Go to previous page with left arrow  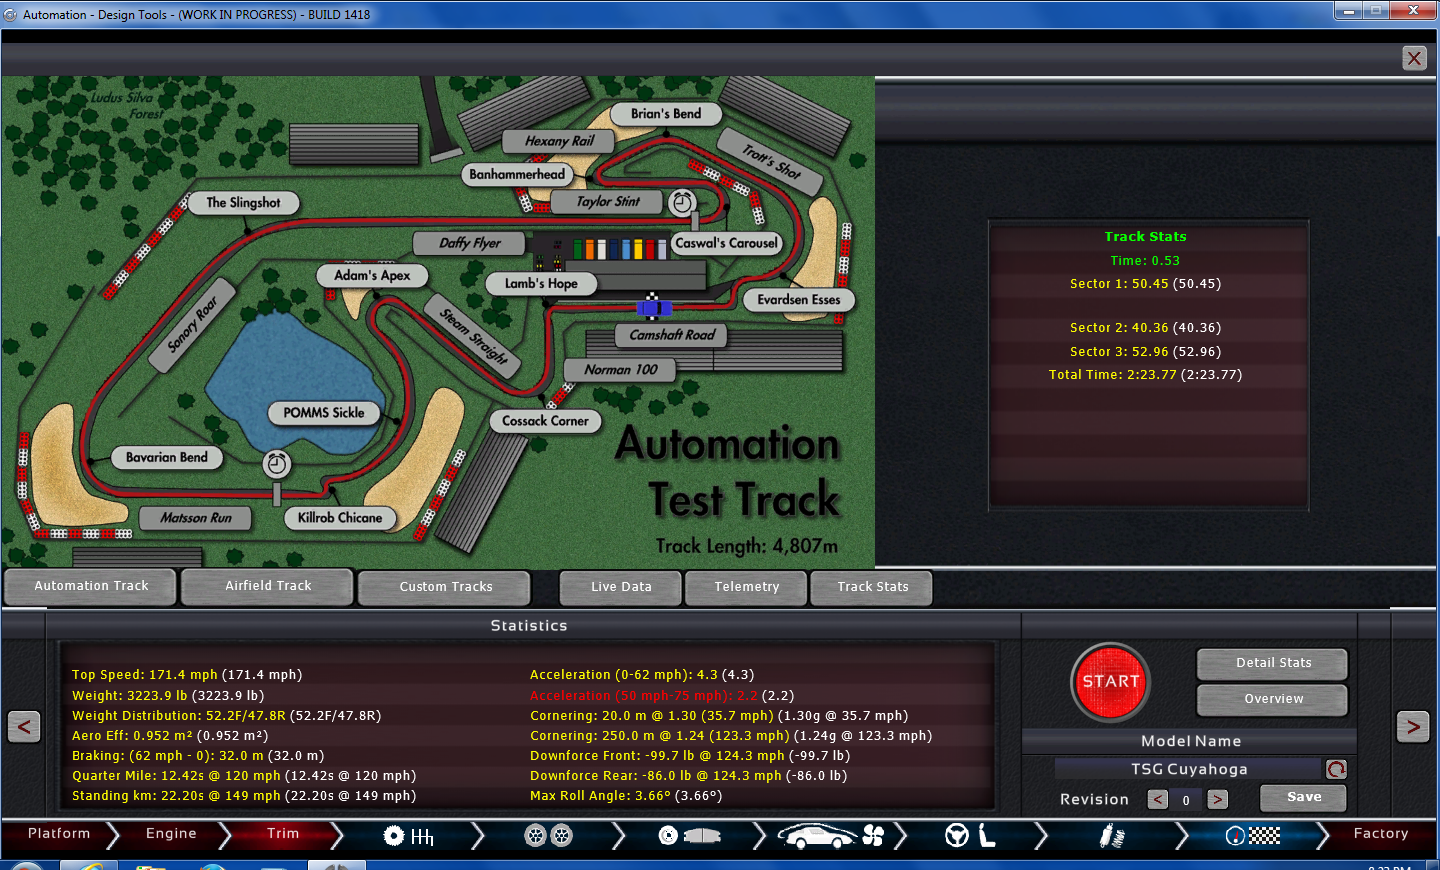(x=24, y=726)
